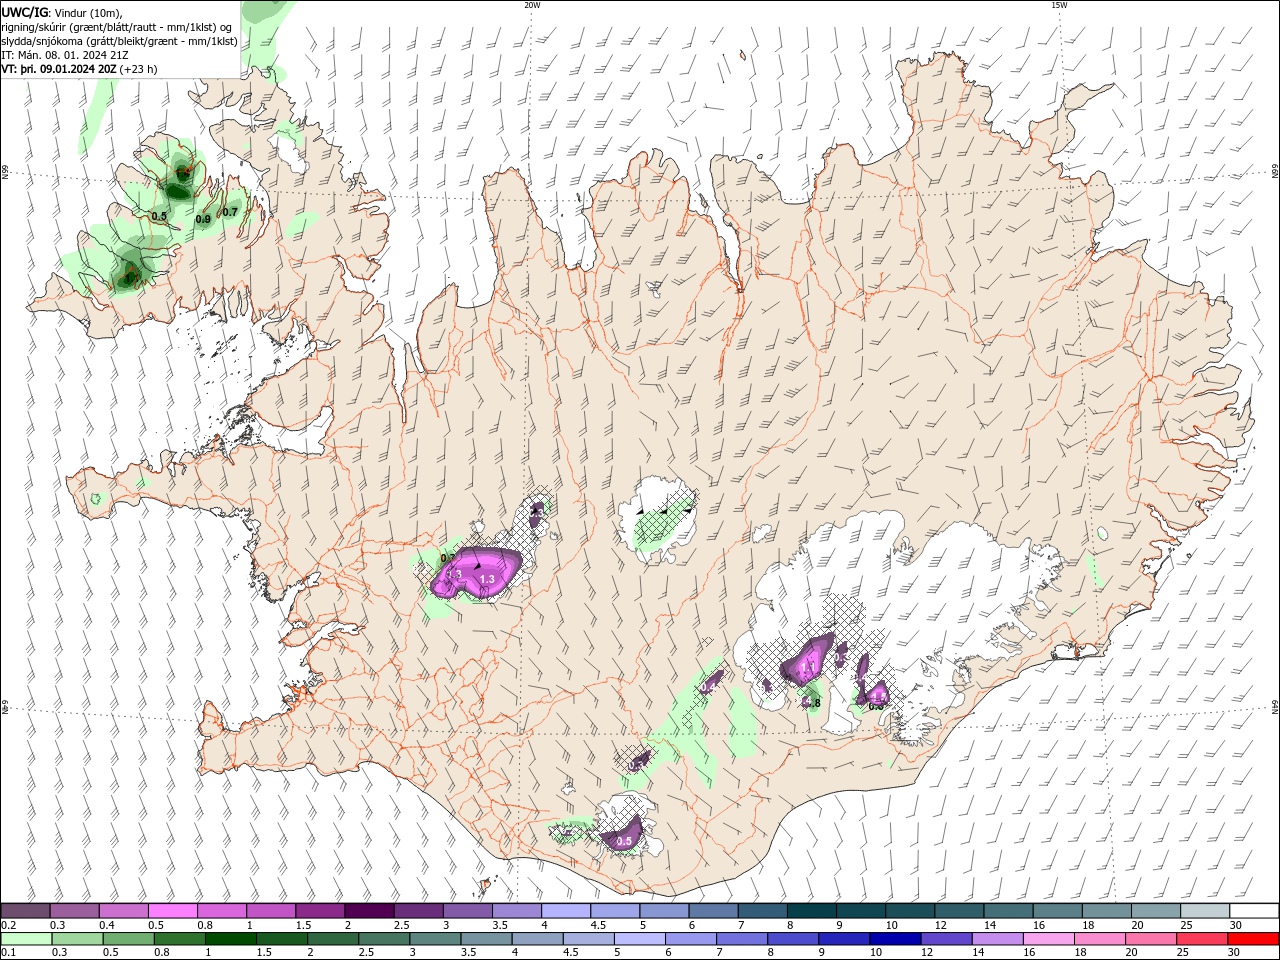The height and width of the screenshot is (960, 1280).
Task: Select the pale green bottom-row swatch labeled 0.1
Action: click(x=27, y=939)
